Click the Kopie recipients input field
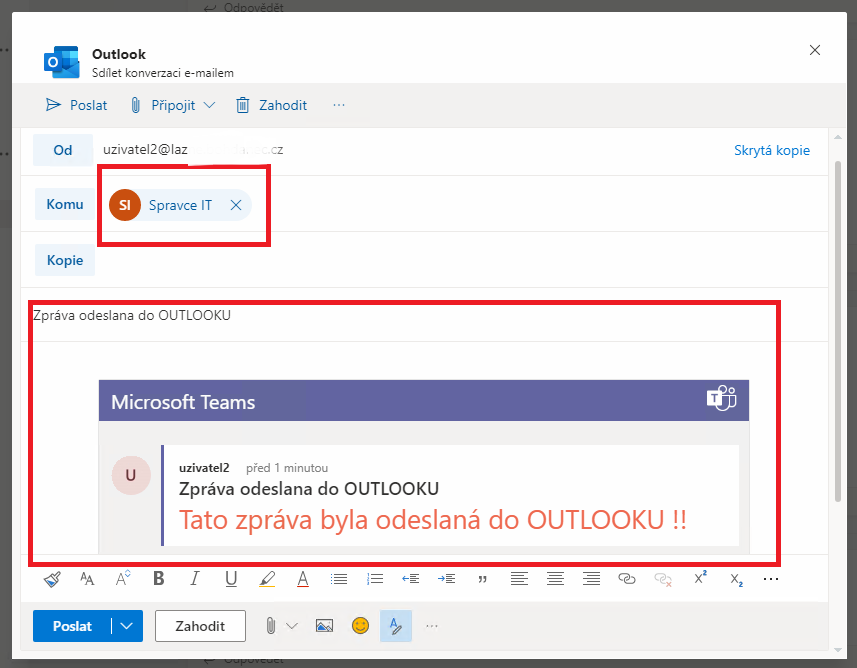Image resolution: width=857 pixels, height=668 pixels. [x=461, y=260]
